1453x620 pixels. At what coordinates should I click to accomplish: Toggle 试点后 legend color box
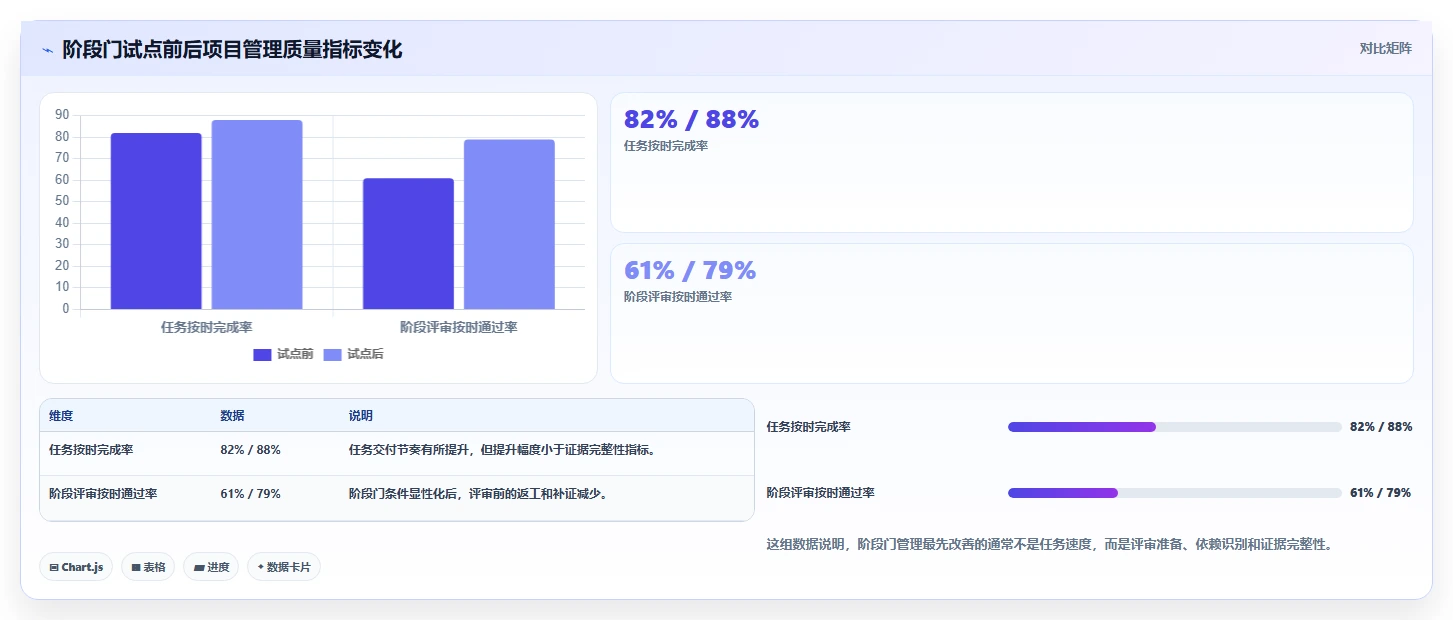pos(332,355)
